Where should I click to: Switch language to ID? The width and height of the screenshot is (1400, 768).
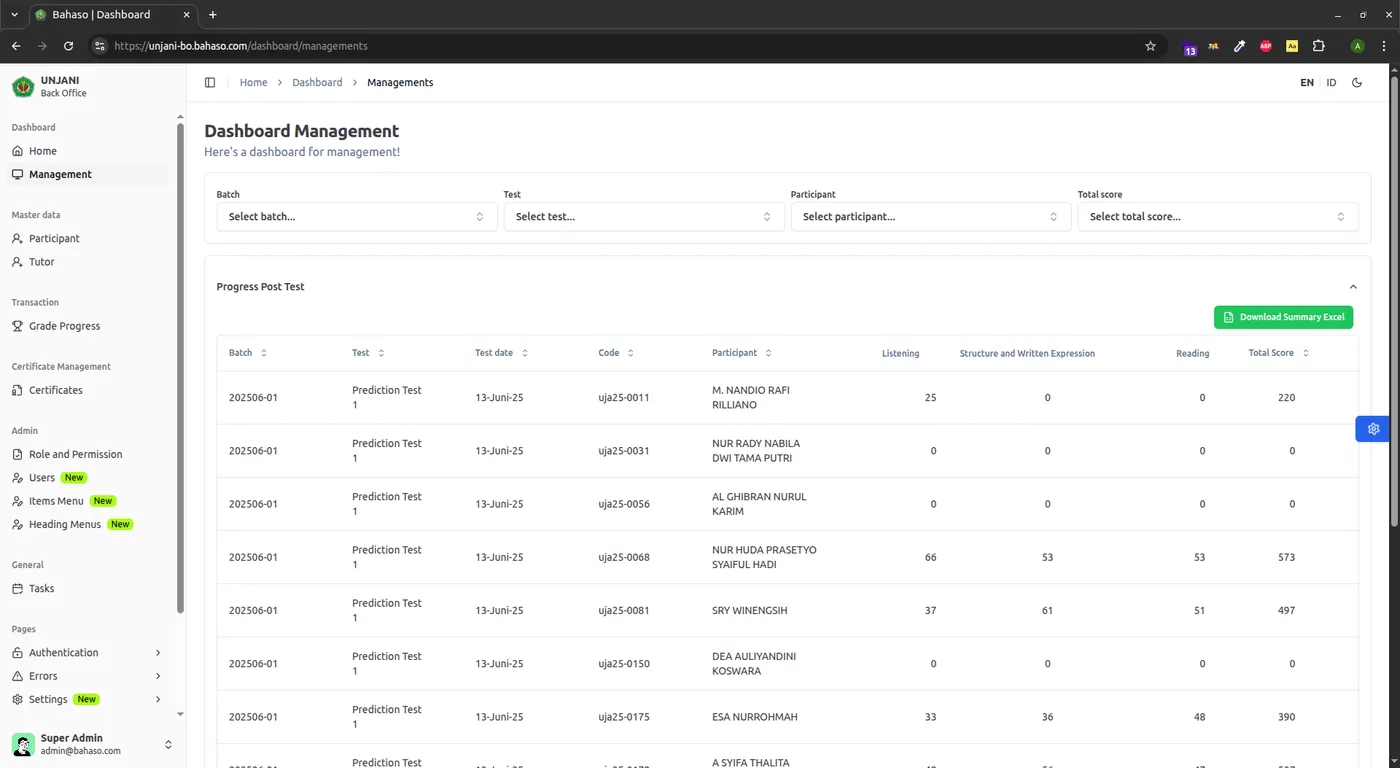pyautogui.click(x=1331, y=83)
